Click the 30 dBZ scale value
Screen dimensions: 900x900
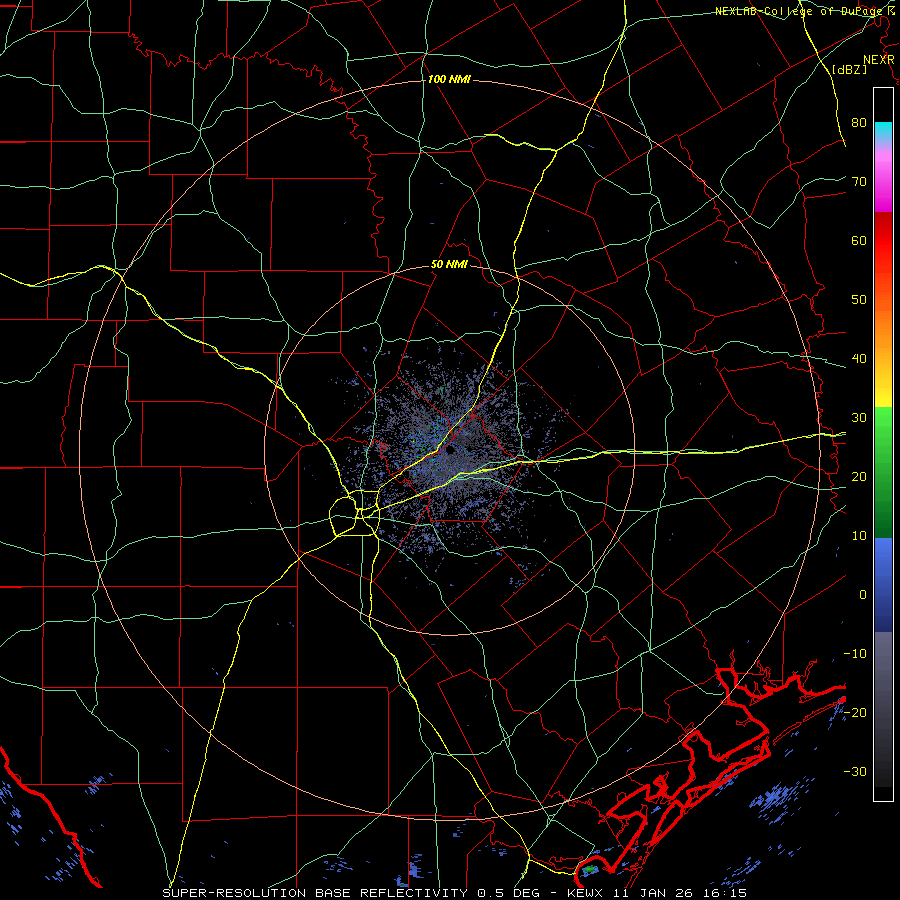coord(859,417)
